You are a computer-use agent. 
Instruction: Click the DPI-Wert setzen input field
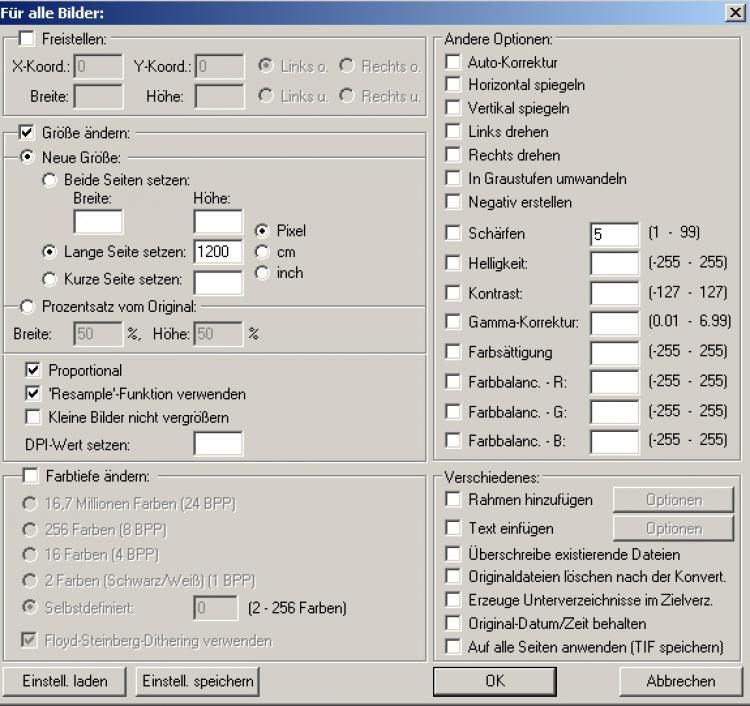click(x=218, y=443)
